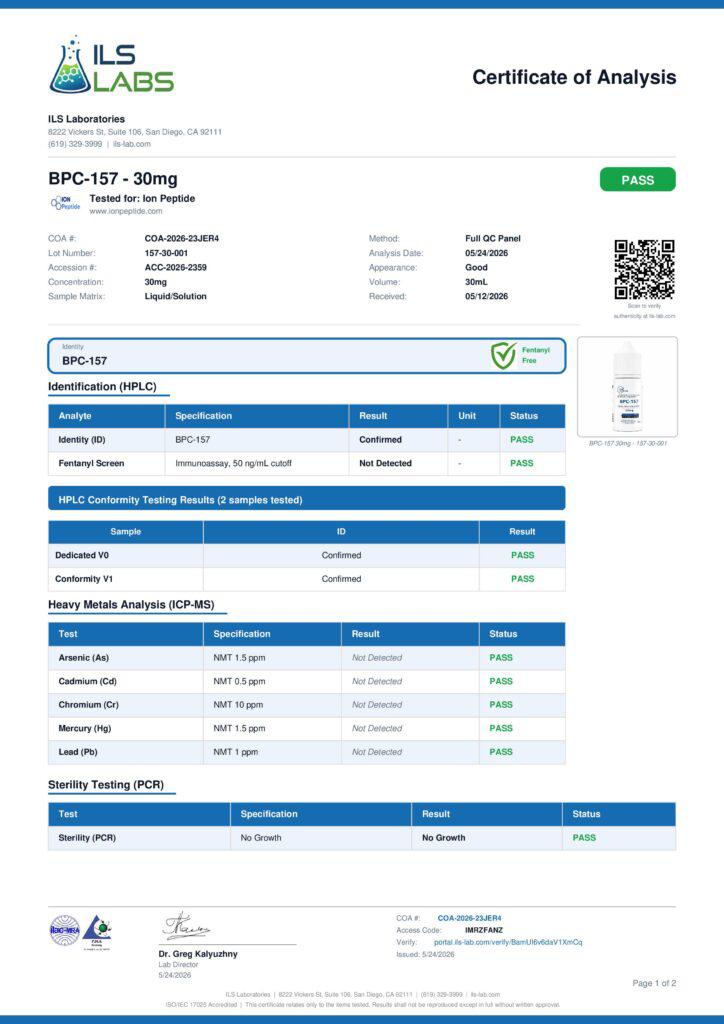The width and height of the screenshot is (724, 1024).
Task: Open the BPC-157 bottle product thumbnail
Action: coord(627,387)
